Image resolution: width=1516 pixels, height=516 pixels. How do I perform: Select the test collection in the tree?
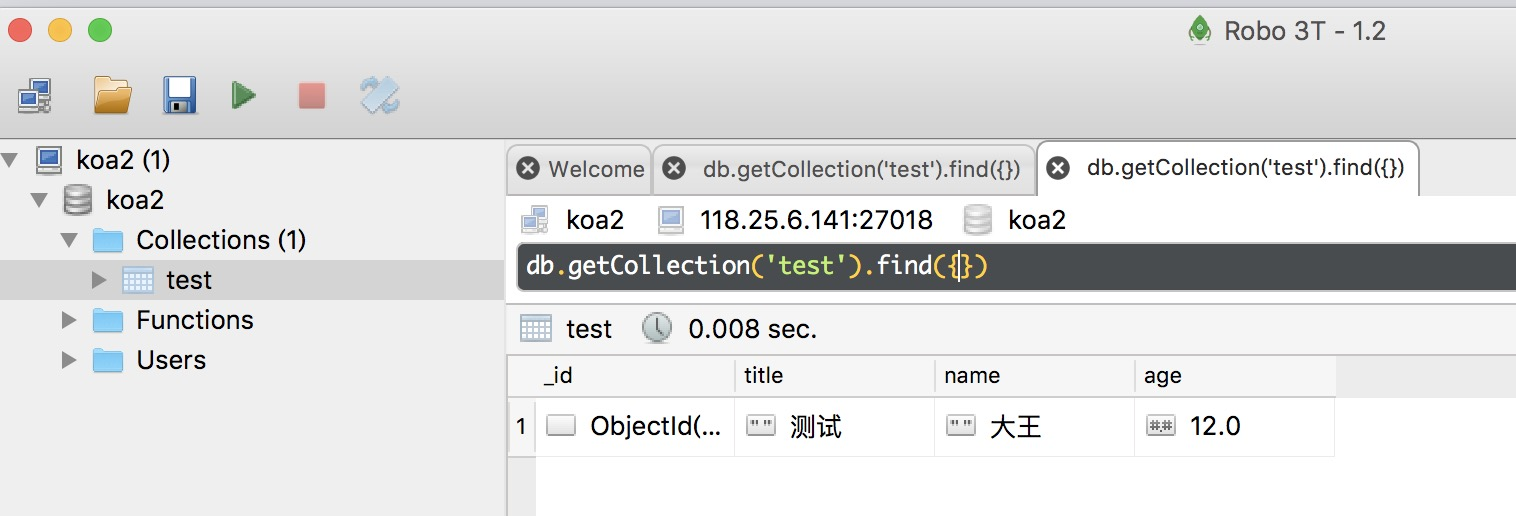189,280
